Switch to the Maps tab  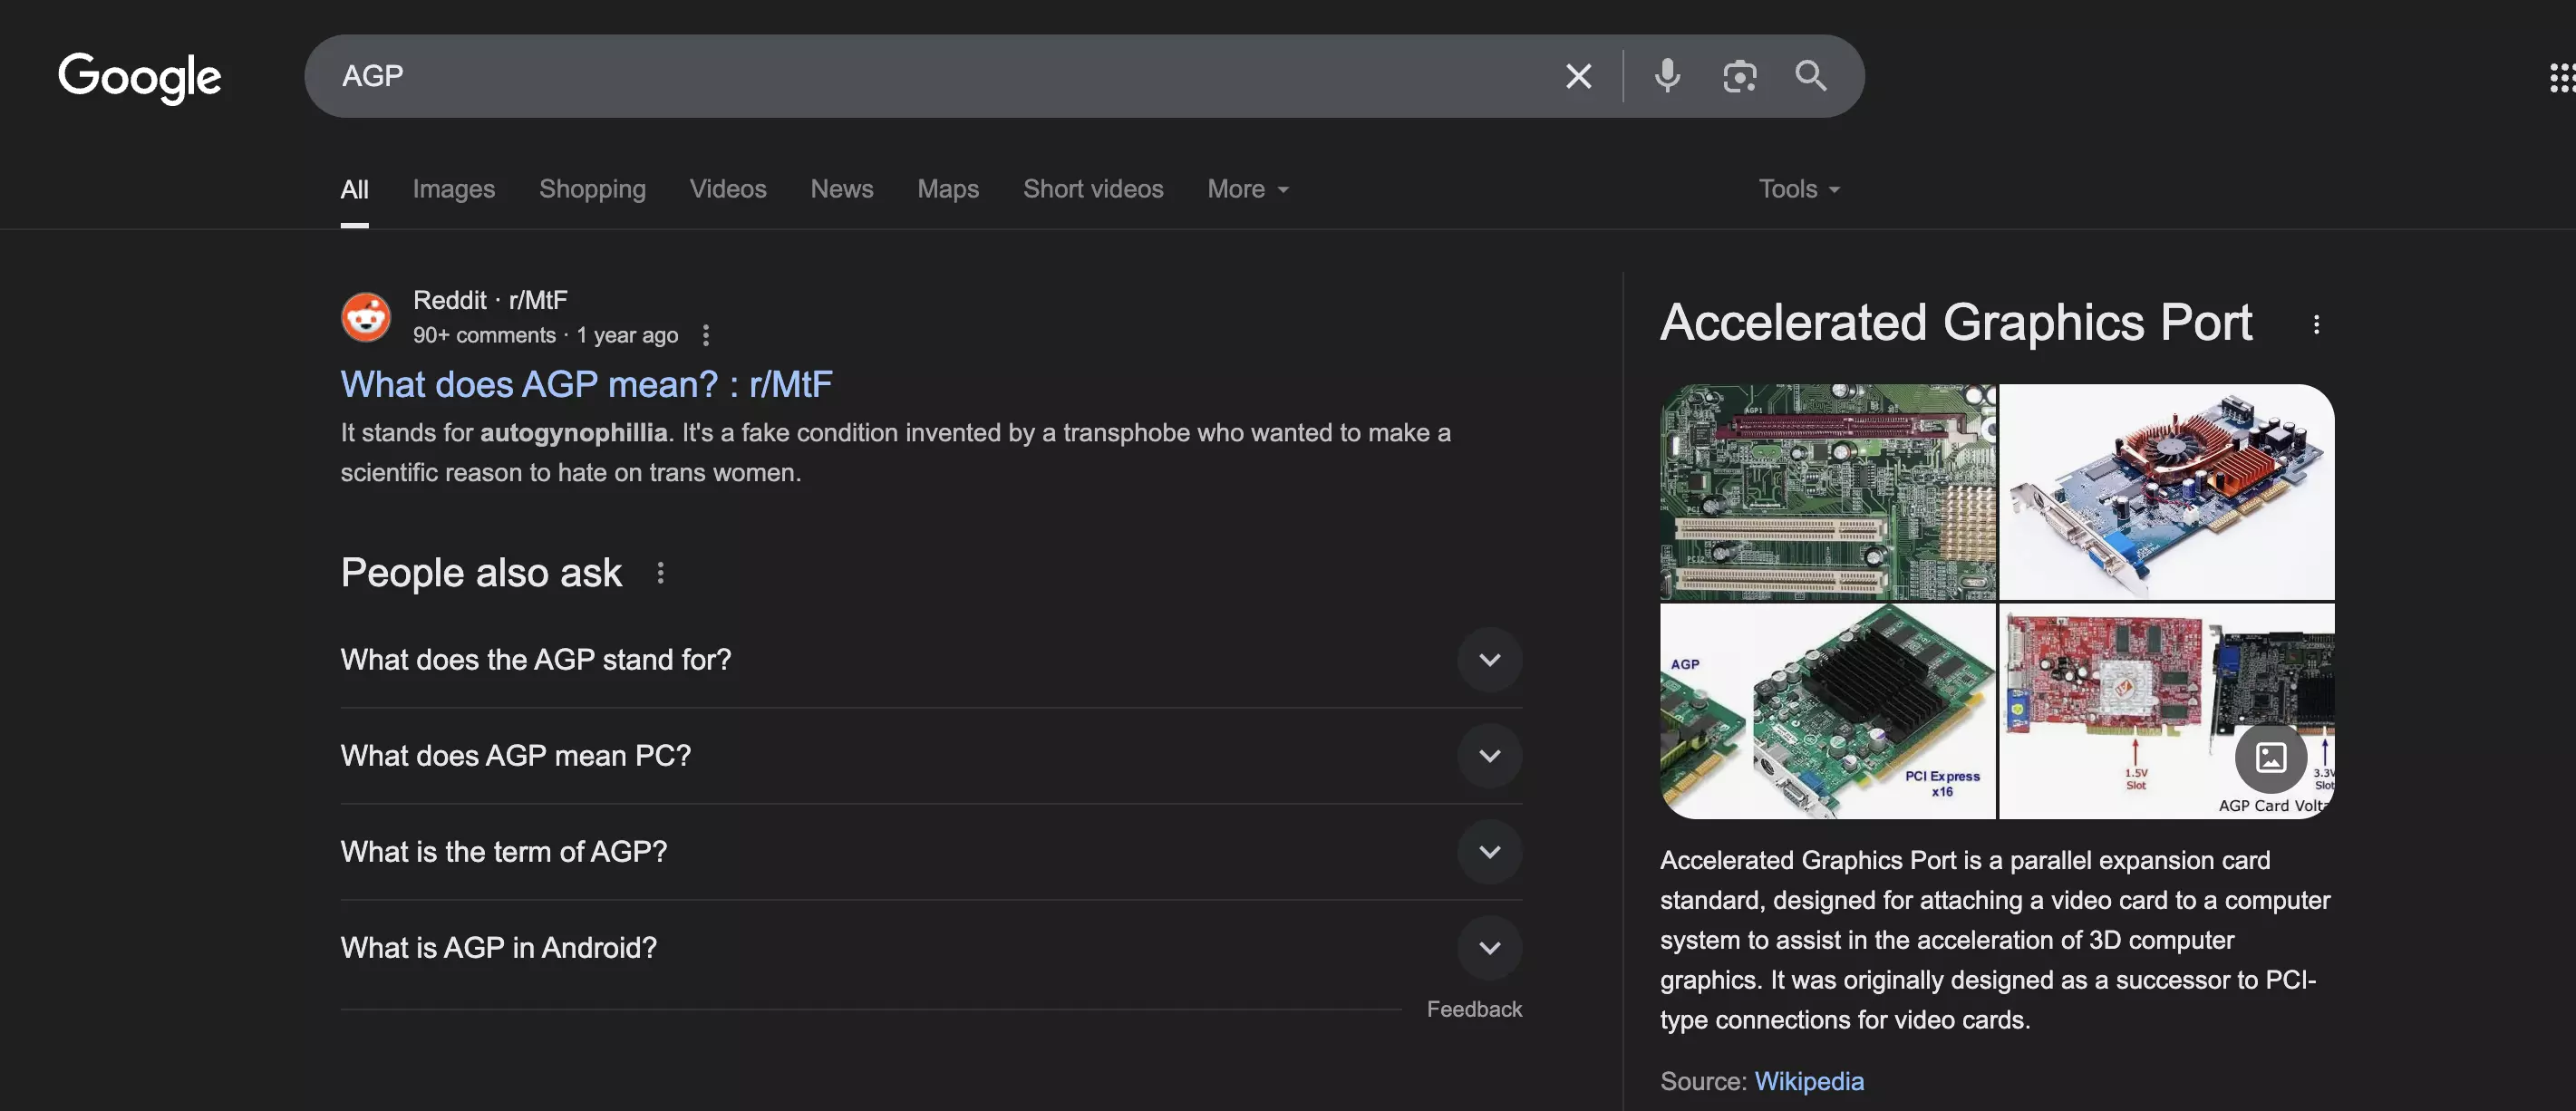click(x=948, y=189)
